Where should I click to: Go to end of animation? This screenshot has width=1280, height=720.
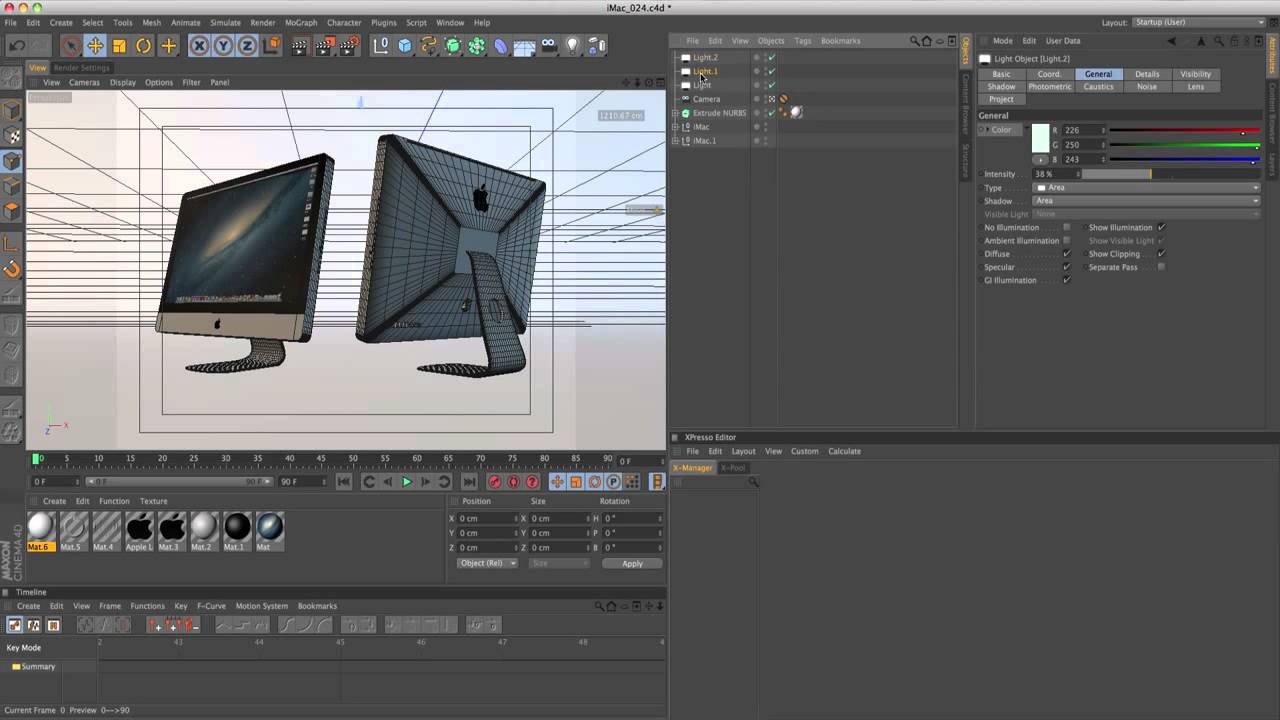(469, 482)
